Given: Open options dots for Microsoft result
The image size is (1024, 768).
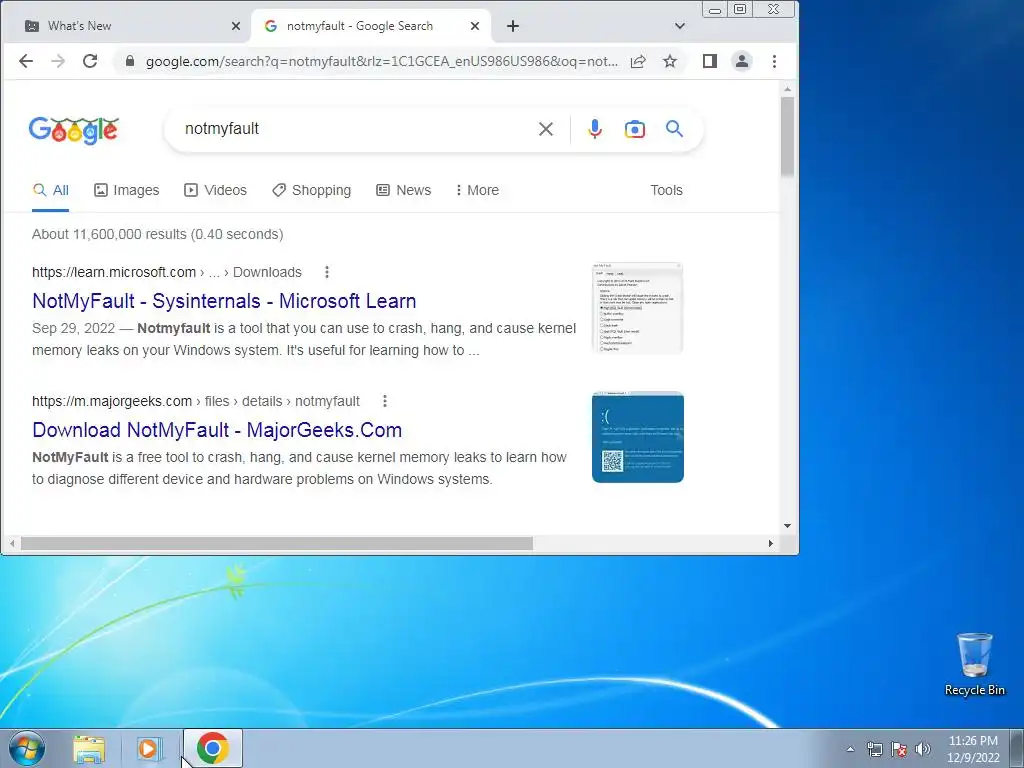Looking at the screenshot, I should point(327,272).
